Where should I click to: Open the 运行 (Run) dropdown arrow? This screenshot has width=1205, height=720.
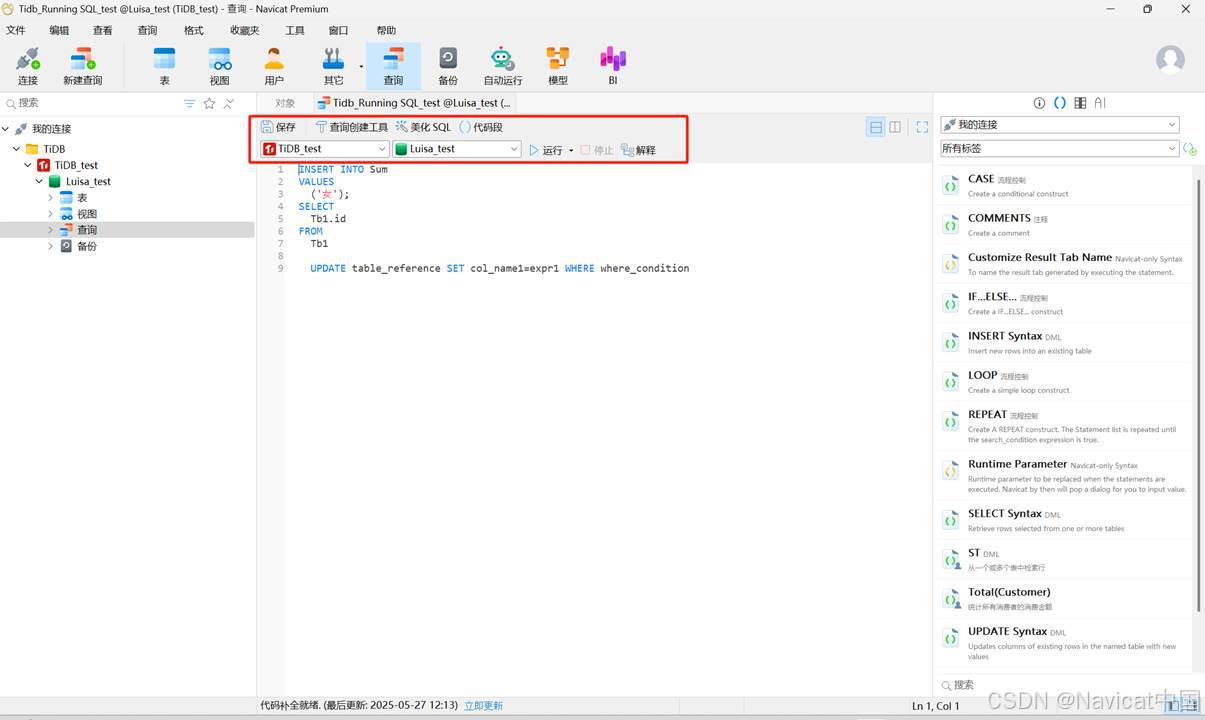(x=571, y=150)
